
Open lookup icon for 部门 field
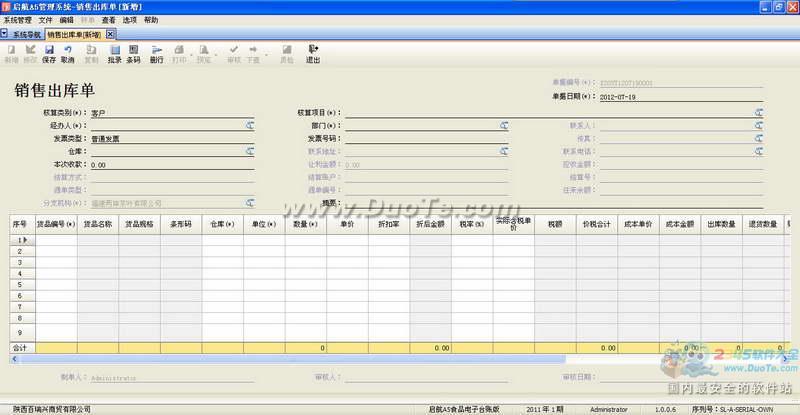point(504,125)
